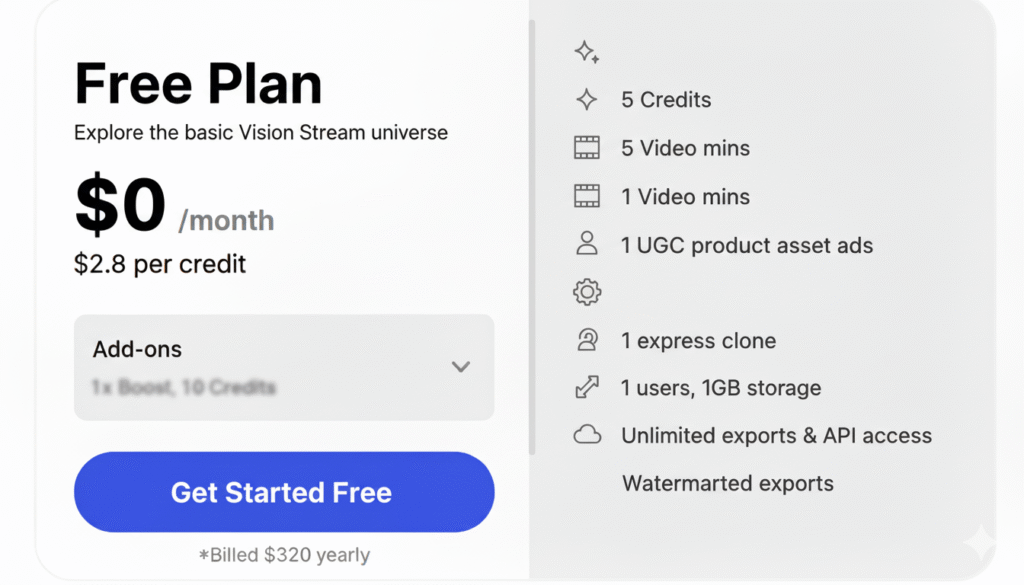Click the 1 express clone feature label
Viewport: 1024px width, 585px height.
(698, 340)
